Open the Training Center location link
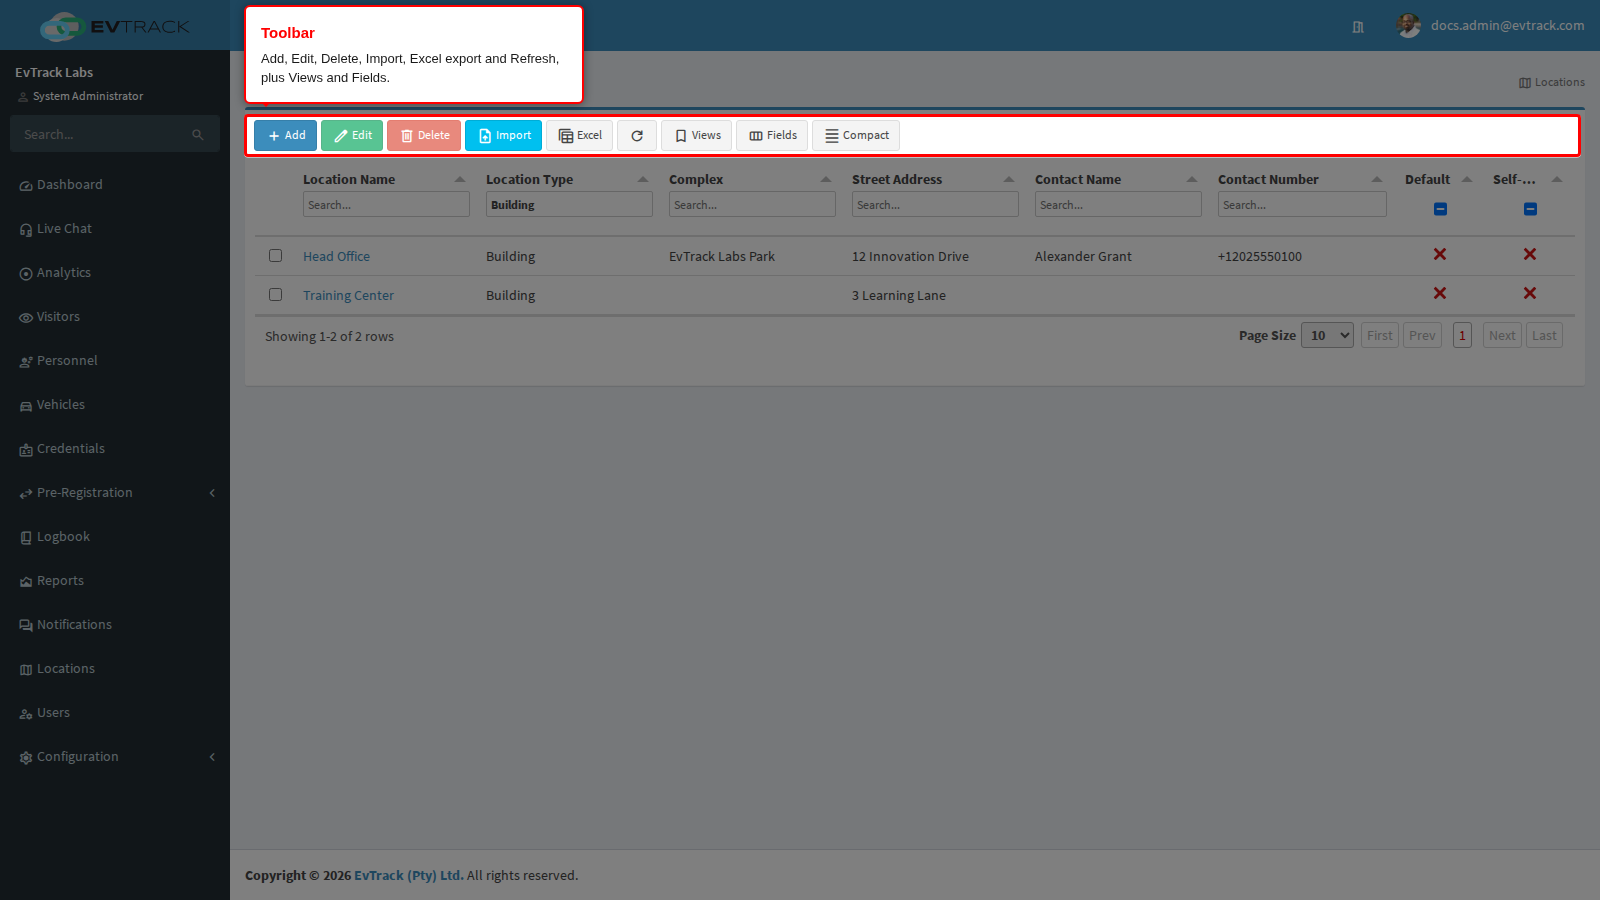This screenshot has width=1600, height=900. coord(348,296)
